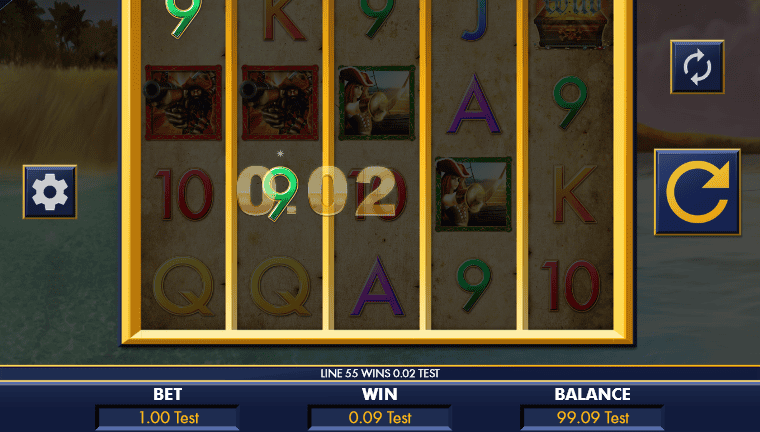Click the bright green 9 on reel two
This screenshot has height=432, width=760.
[x=281, y=194]
